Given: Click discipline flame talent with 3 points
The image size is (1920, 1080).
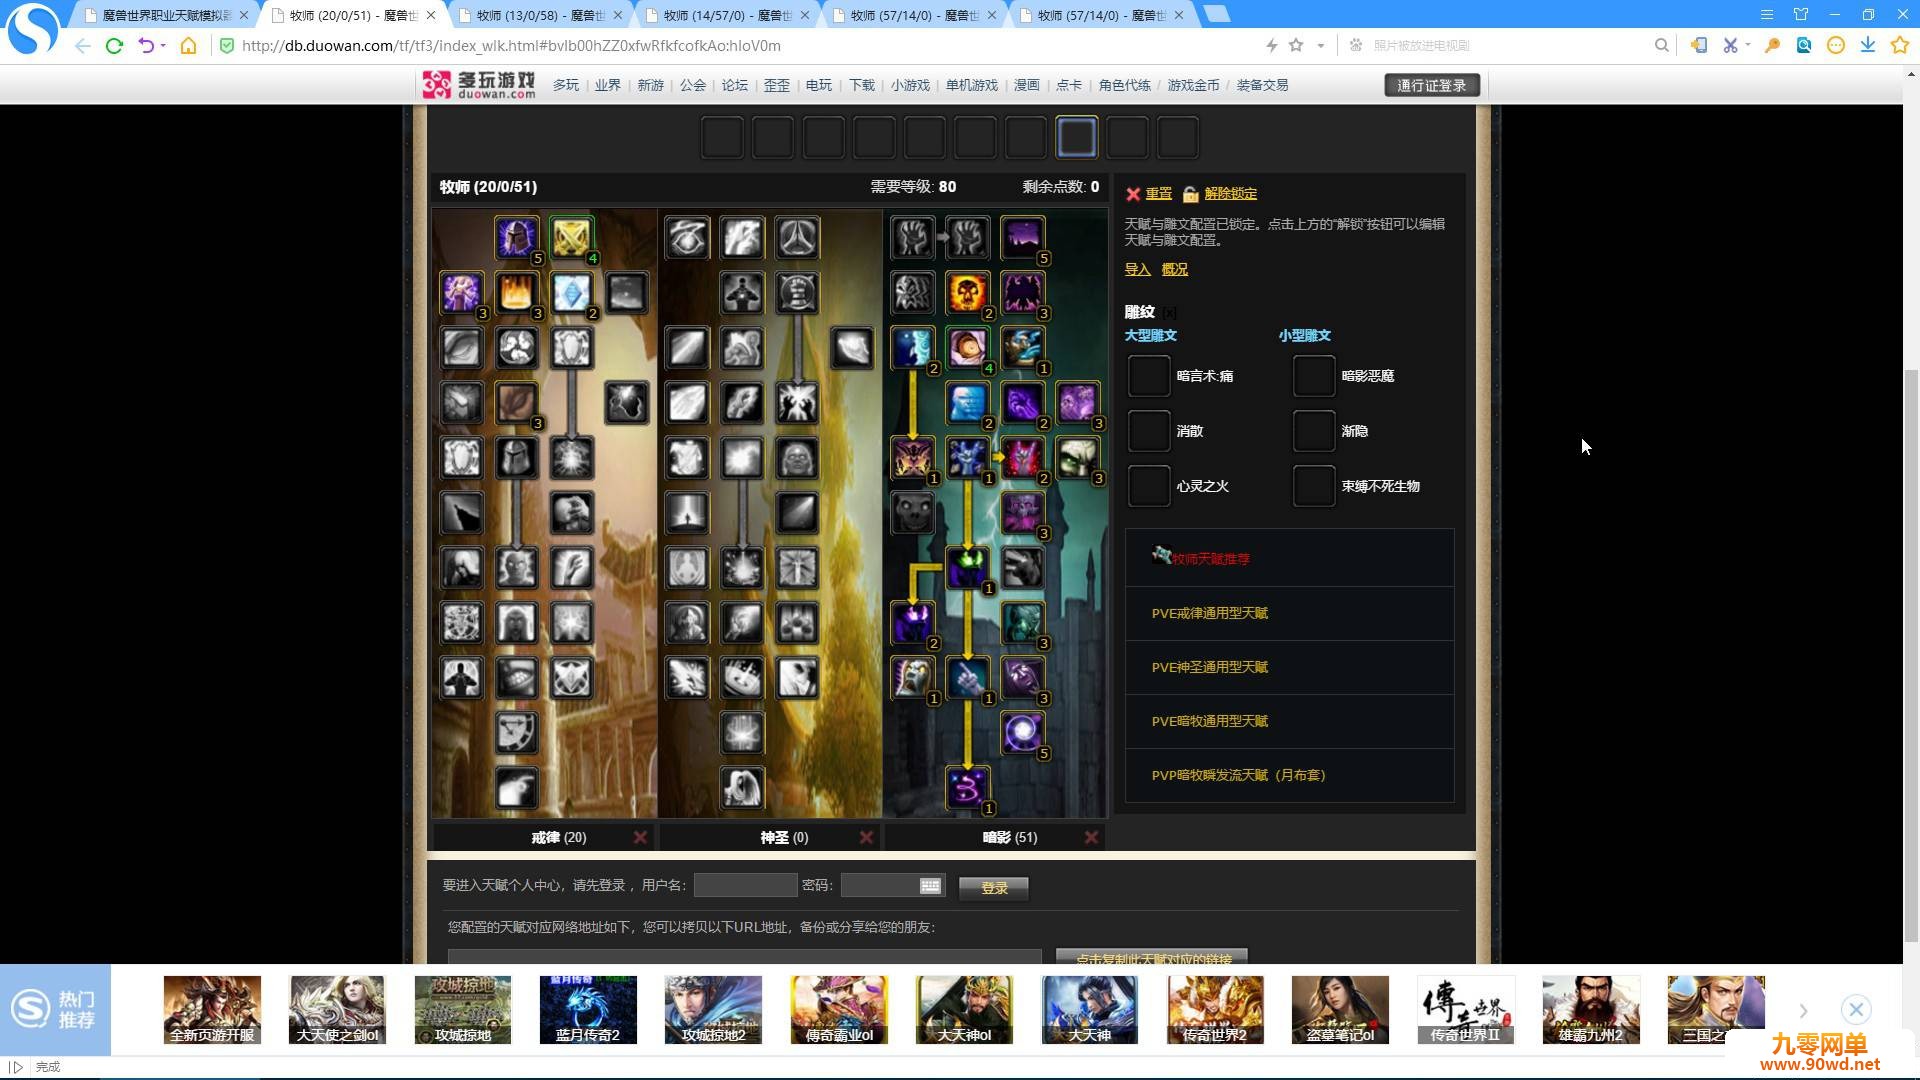Looking at the screenshot, I should tap(517, 293).
